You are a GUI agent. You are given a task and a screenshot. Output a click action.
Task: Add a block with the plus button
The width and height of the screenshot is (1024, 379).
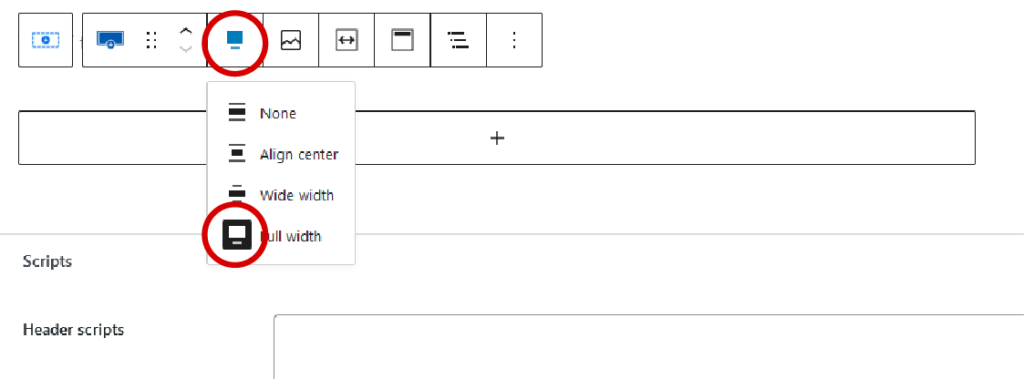pyautogui.click(x=497, y=138)
